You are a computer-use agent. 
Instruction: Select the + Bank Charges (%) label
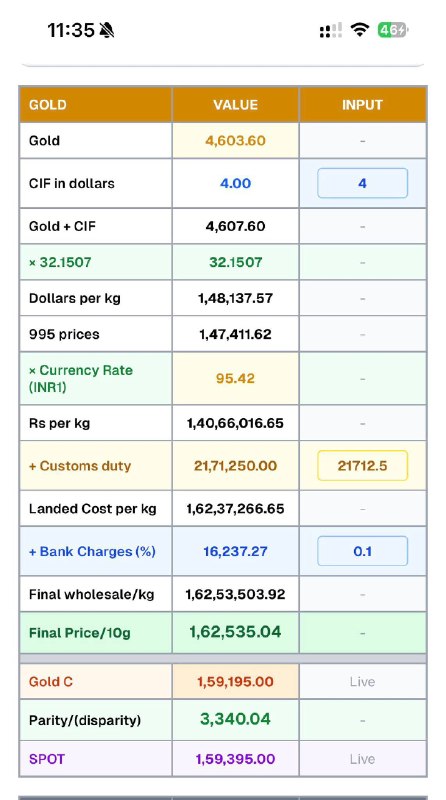pyautogui.click(x=92, y=552)
